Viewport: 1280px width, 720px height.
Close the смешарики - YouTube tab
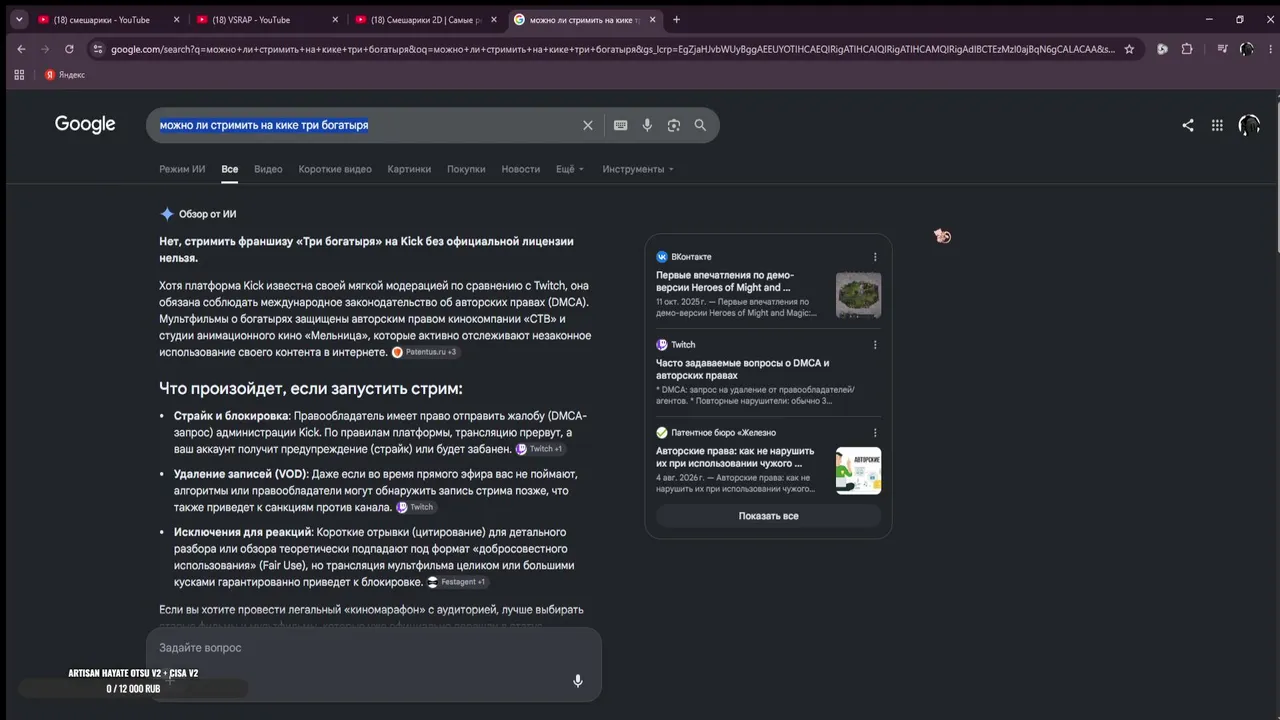[177, 20]
